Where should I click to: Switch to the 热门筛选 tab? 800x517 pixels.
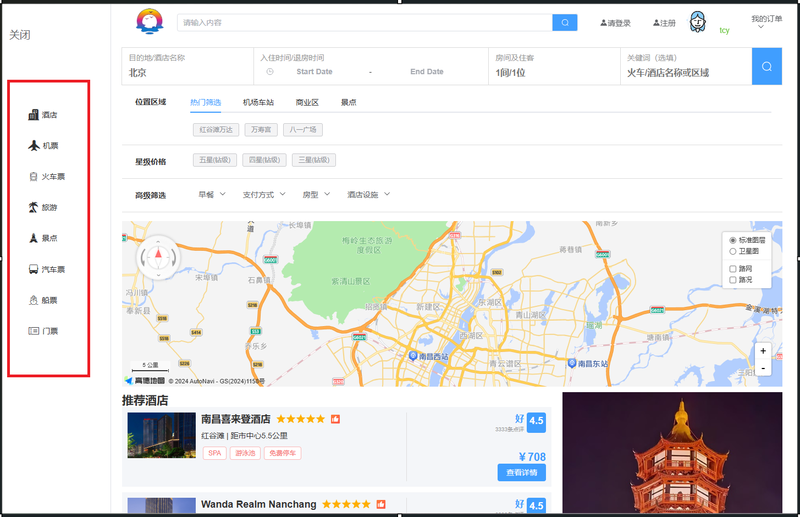[206, 103]
